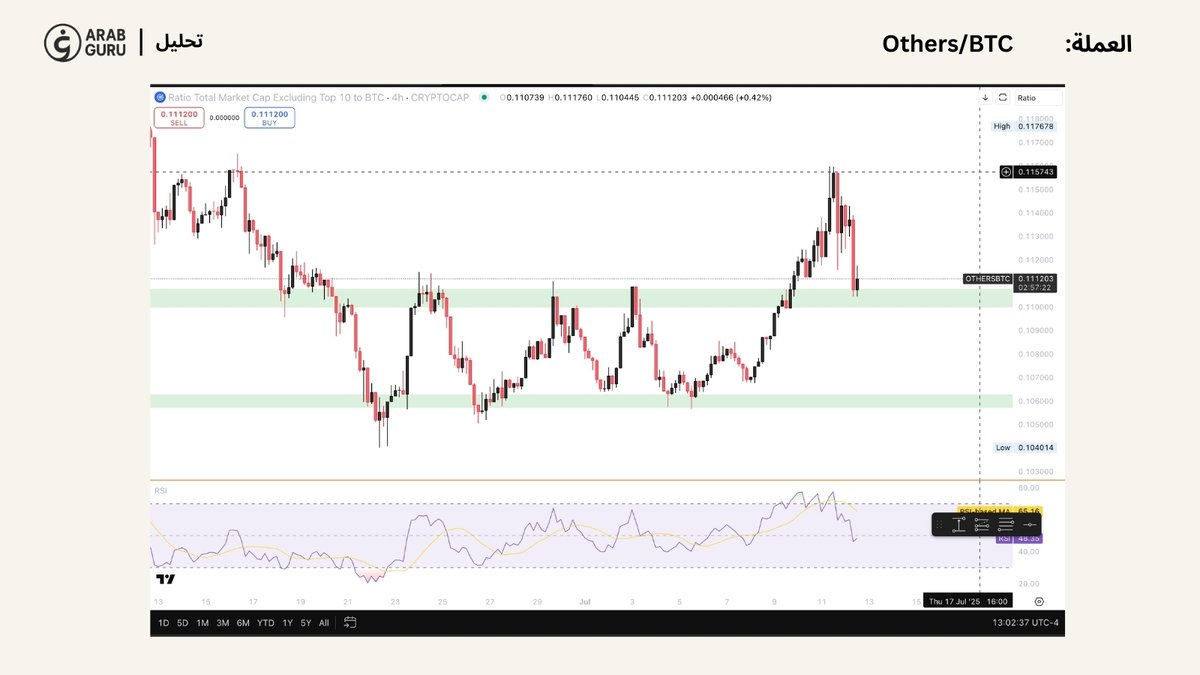Select the 1D time range
This screenshot has width=1200, height=675.
tap(164, 623)
